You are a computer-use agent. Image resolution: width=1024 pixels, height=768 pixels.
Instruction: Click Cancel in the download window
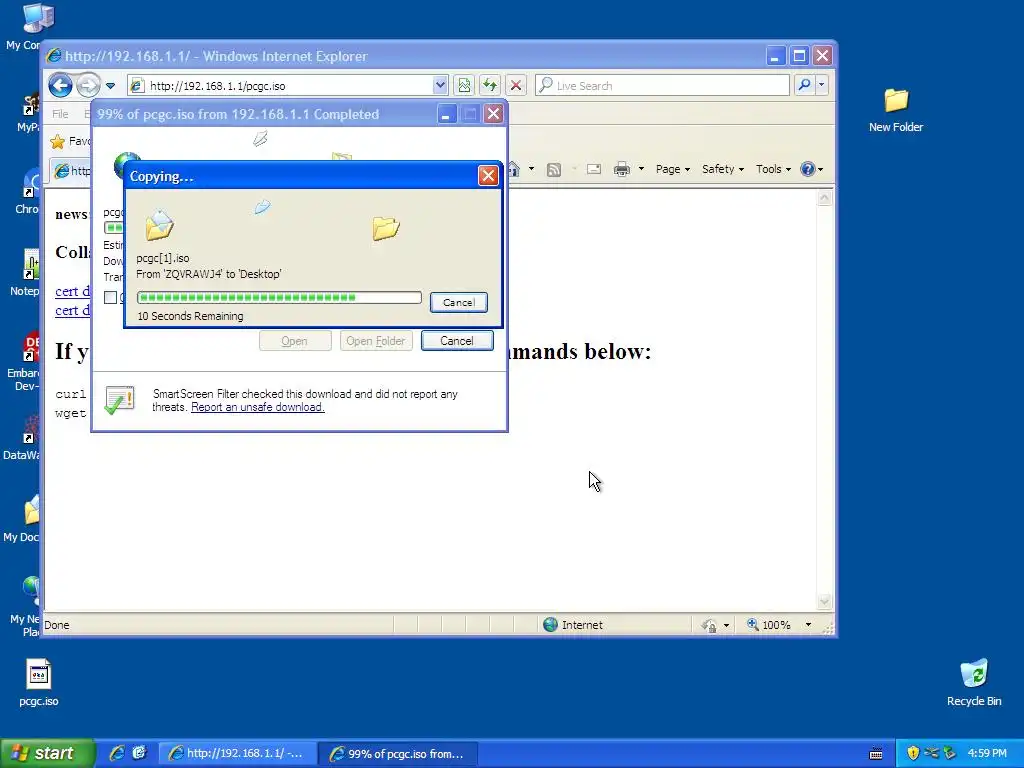(457, 340)
